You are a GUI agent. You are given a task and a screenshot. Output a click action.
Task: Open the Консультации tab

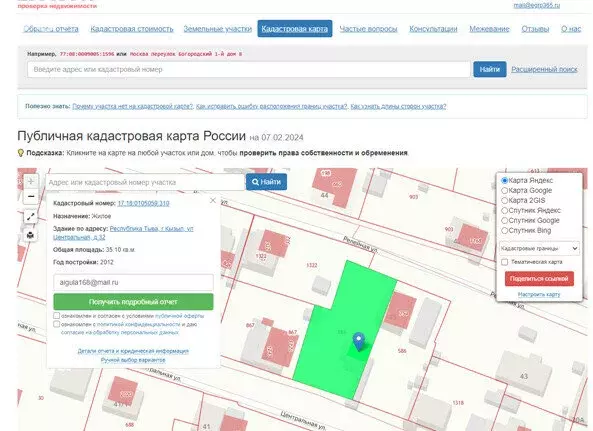point(433,29)
